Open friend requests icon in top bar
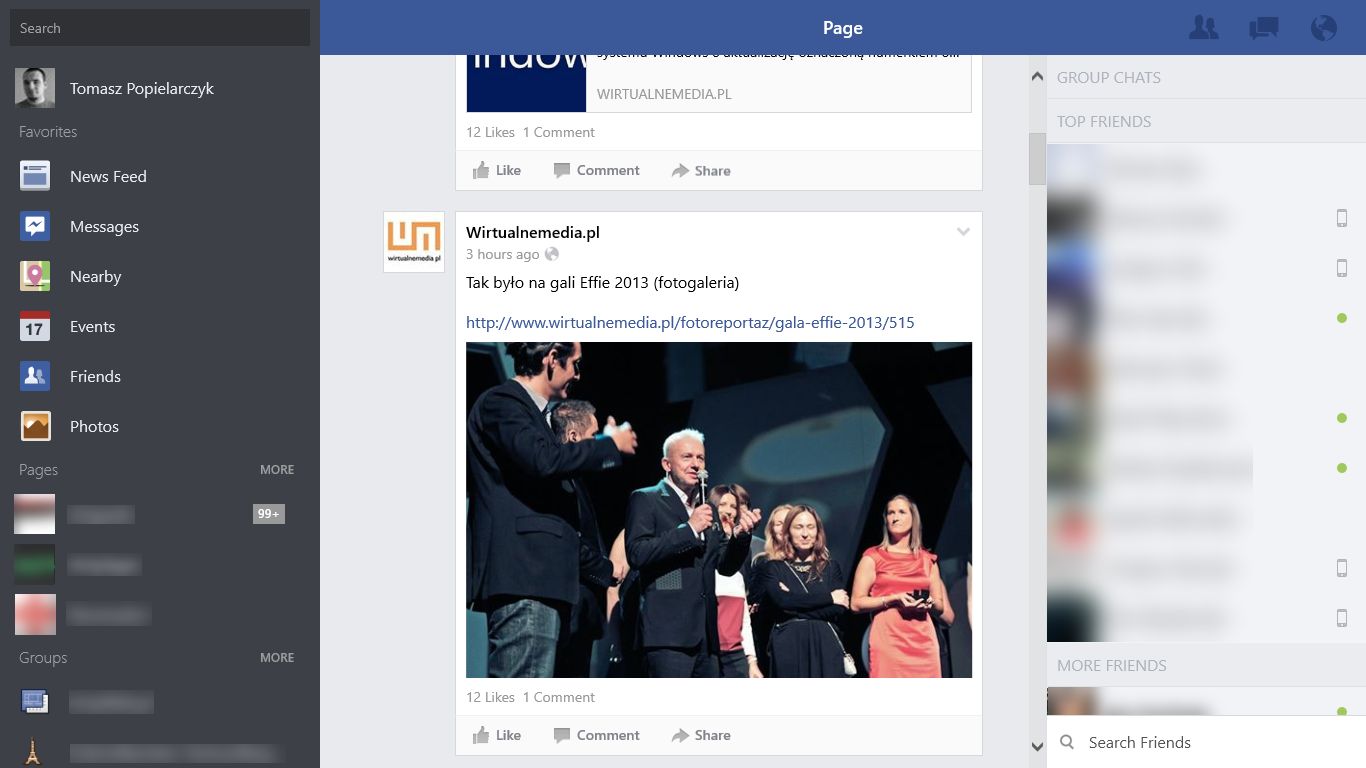Screen dimensions: 1366x768 click(1204, 28)
